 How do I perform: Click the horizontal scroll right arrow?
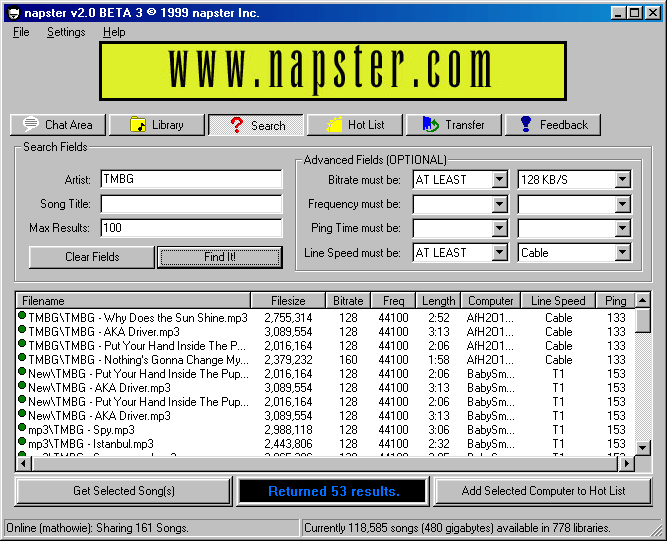627,463
